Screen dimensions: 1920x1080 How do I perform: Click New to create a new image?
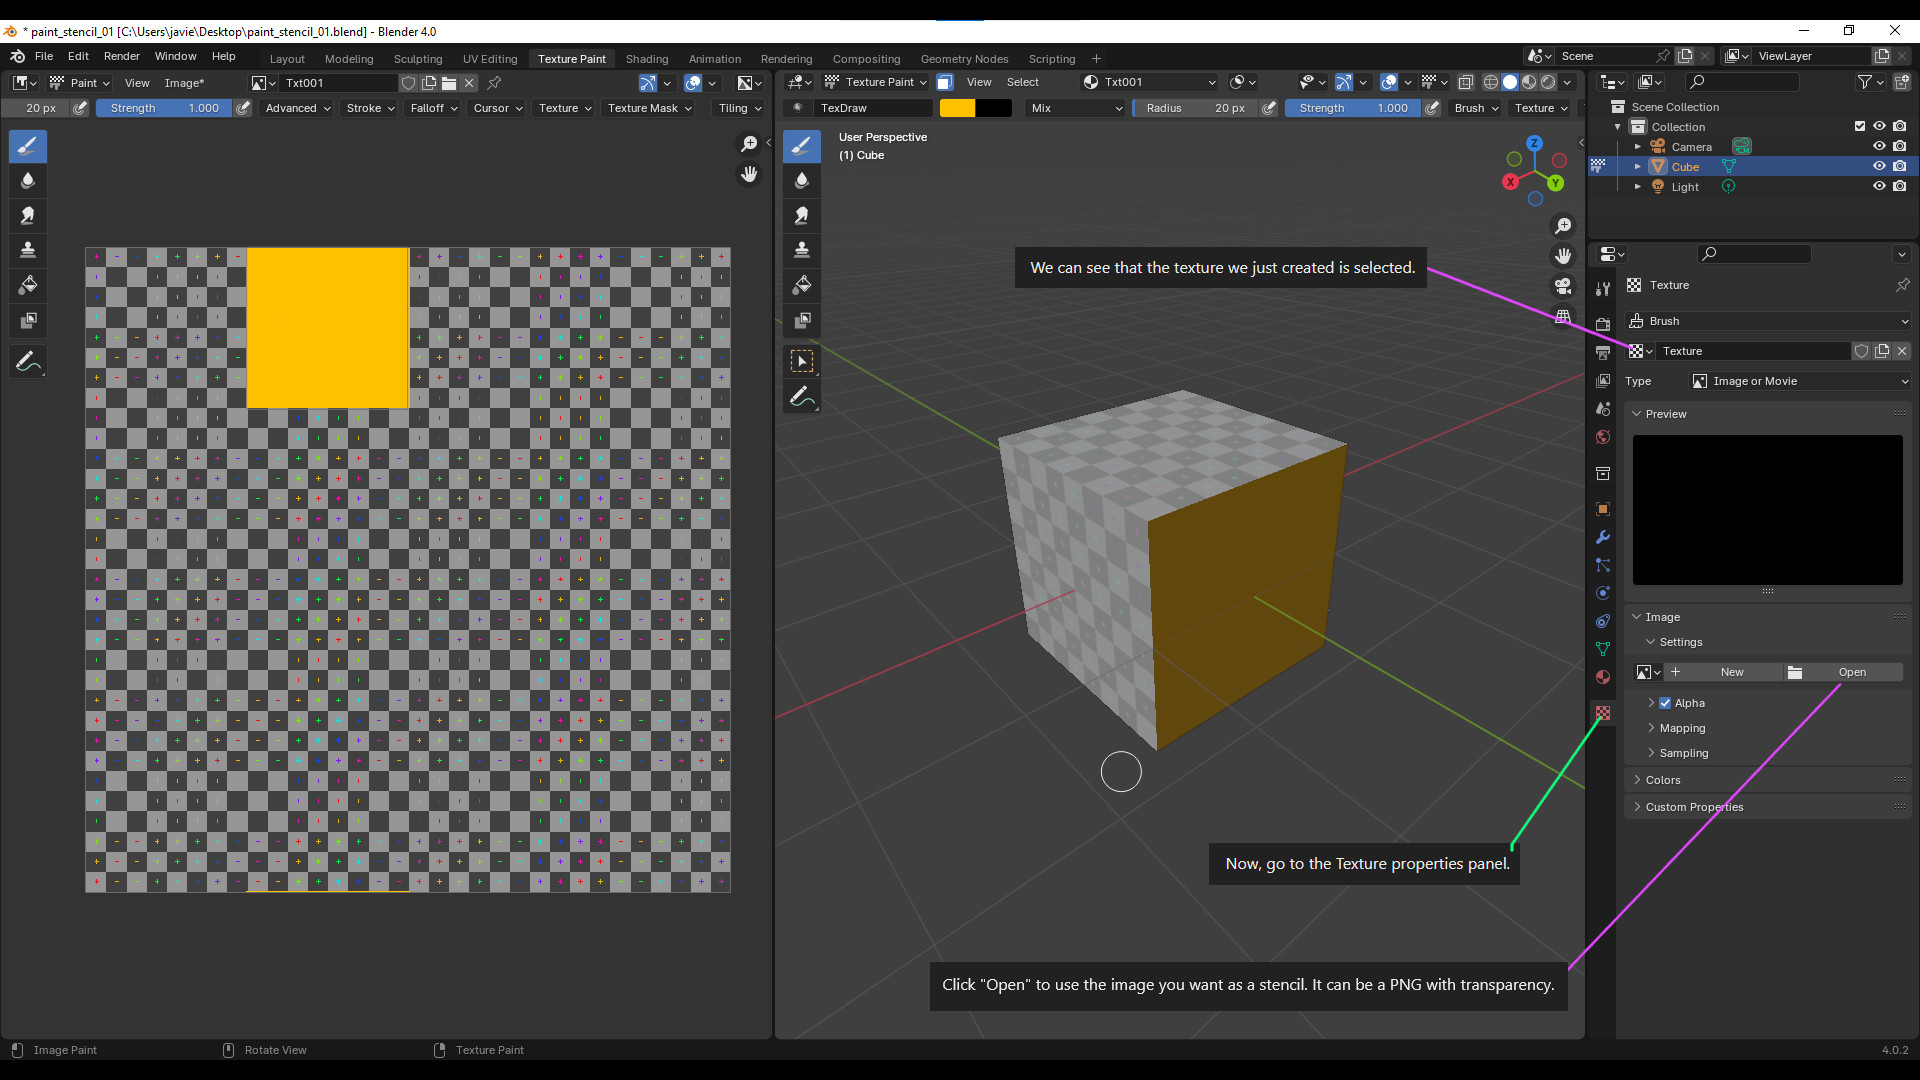[1723, 672]
